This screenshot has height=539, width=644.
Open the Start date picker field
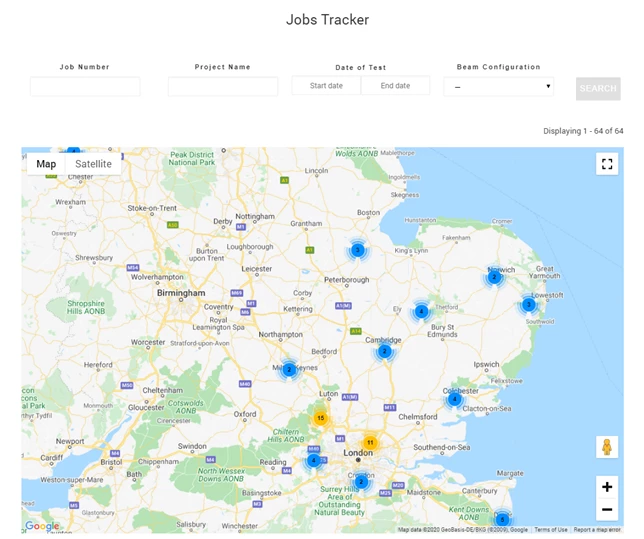[x=326, y=86]
